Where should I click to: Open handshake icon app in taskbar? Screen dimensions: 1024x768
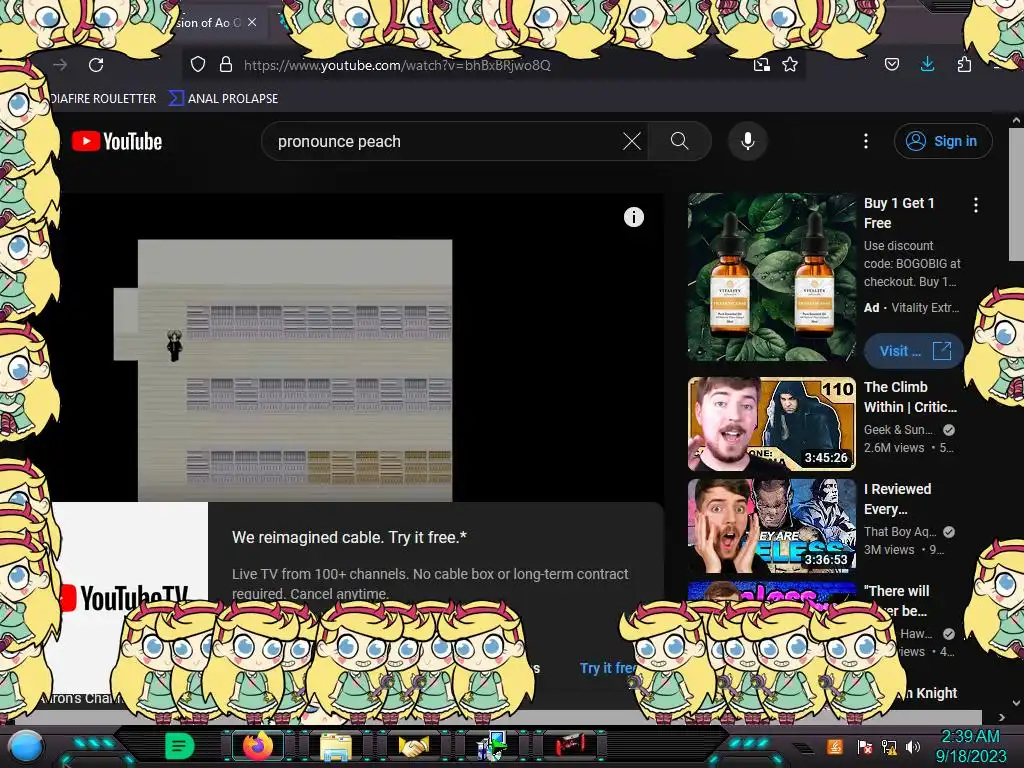[414, 746]
